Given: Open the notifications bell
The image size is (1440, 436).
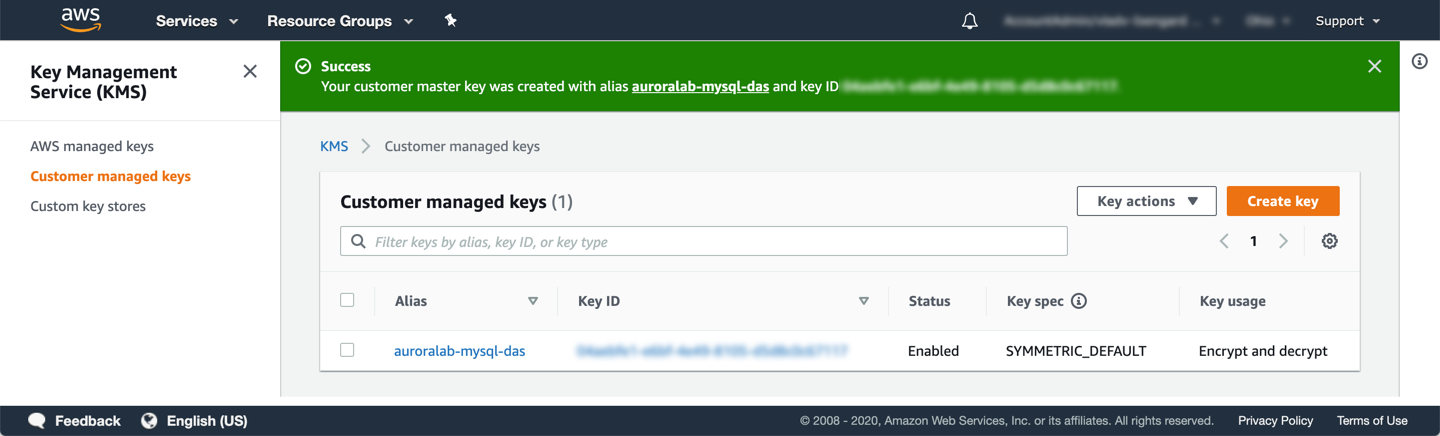Looking at the screenshot, I should (969, 21).
